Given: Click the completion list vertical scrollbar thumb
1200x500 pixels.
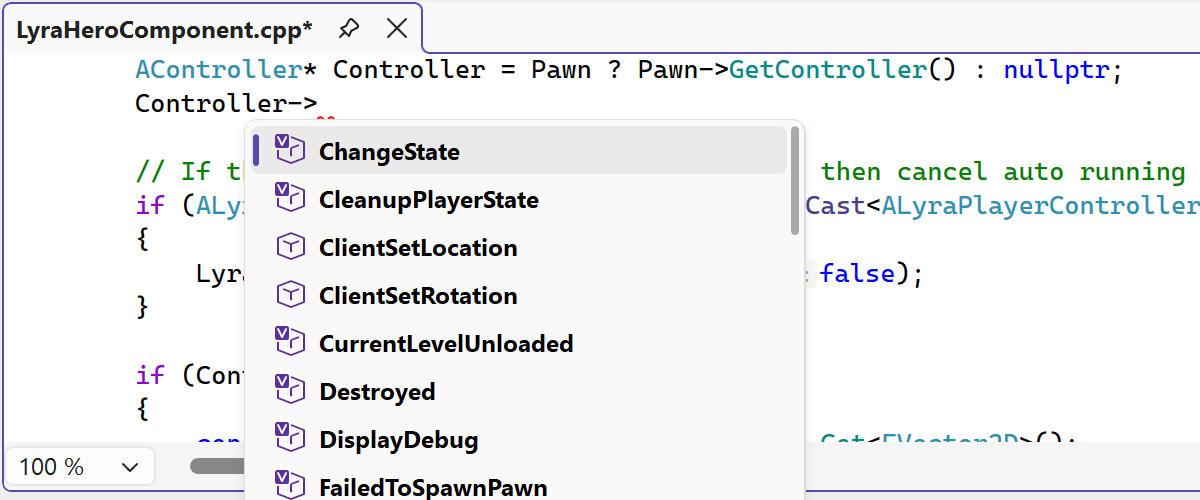Looking at the screenshot, I should pos(795,181).
